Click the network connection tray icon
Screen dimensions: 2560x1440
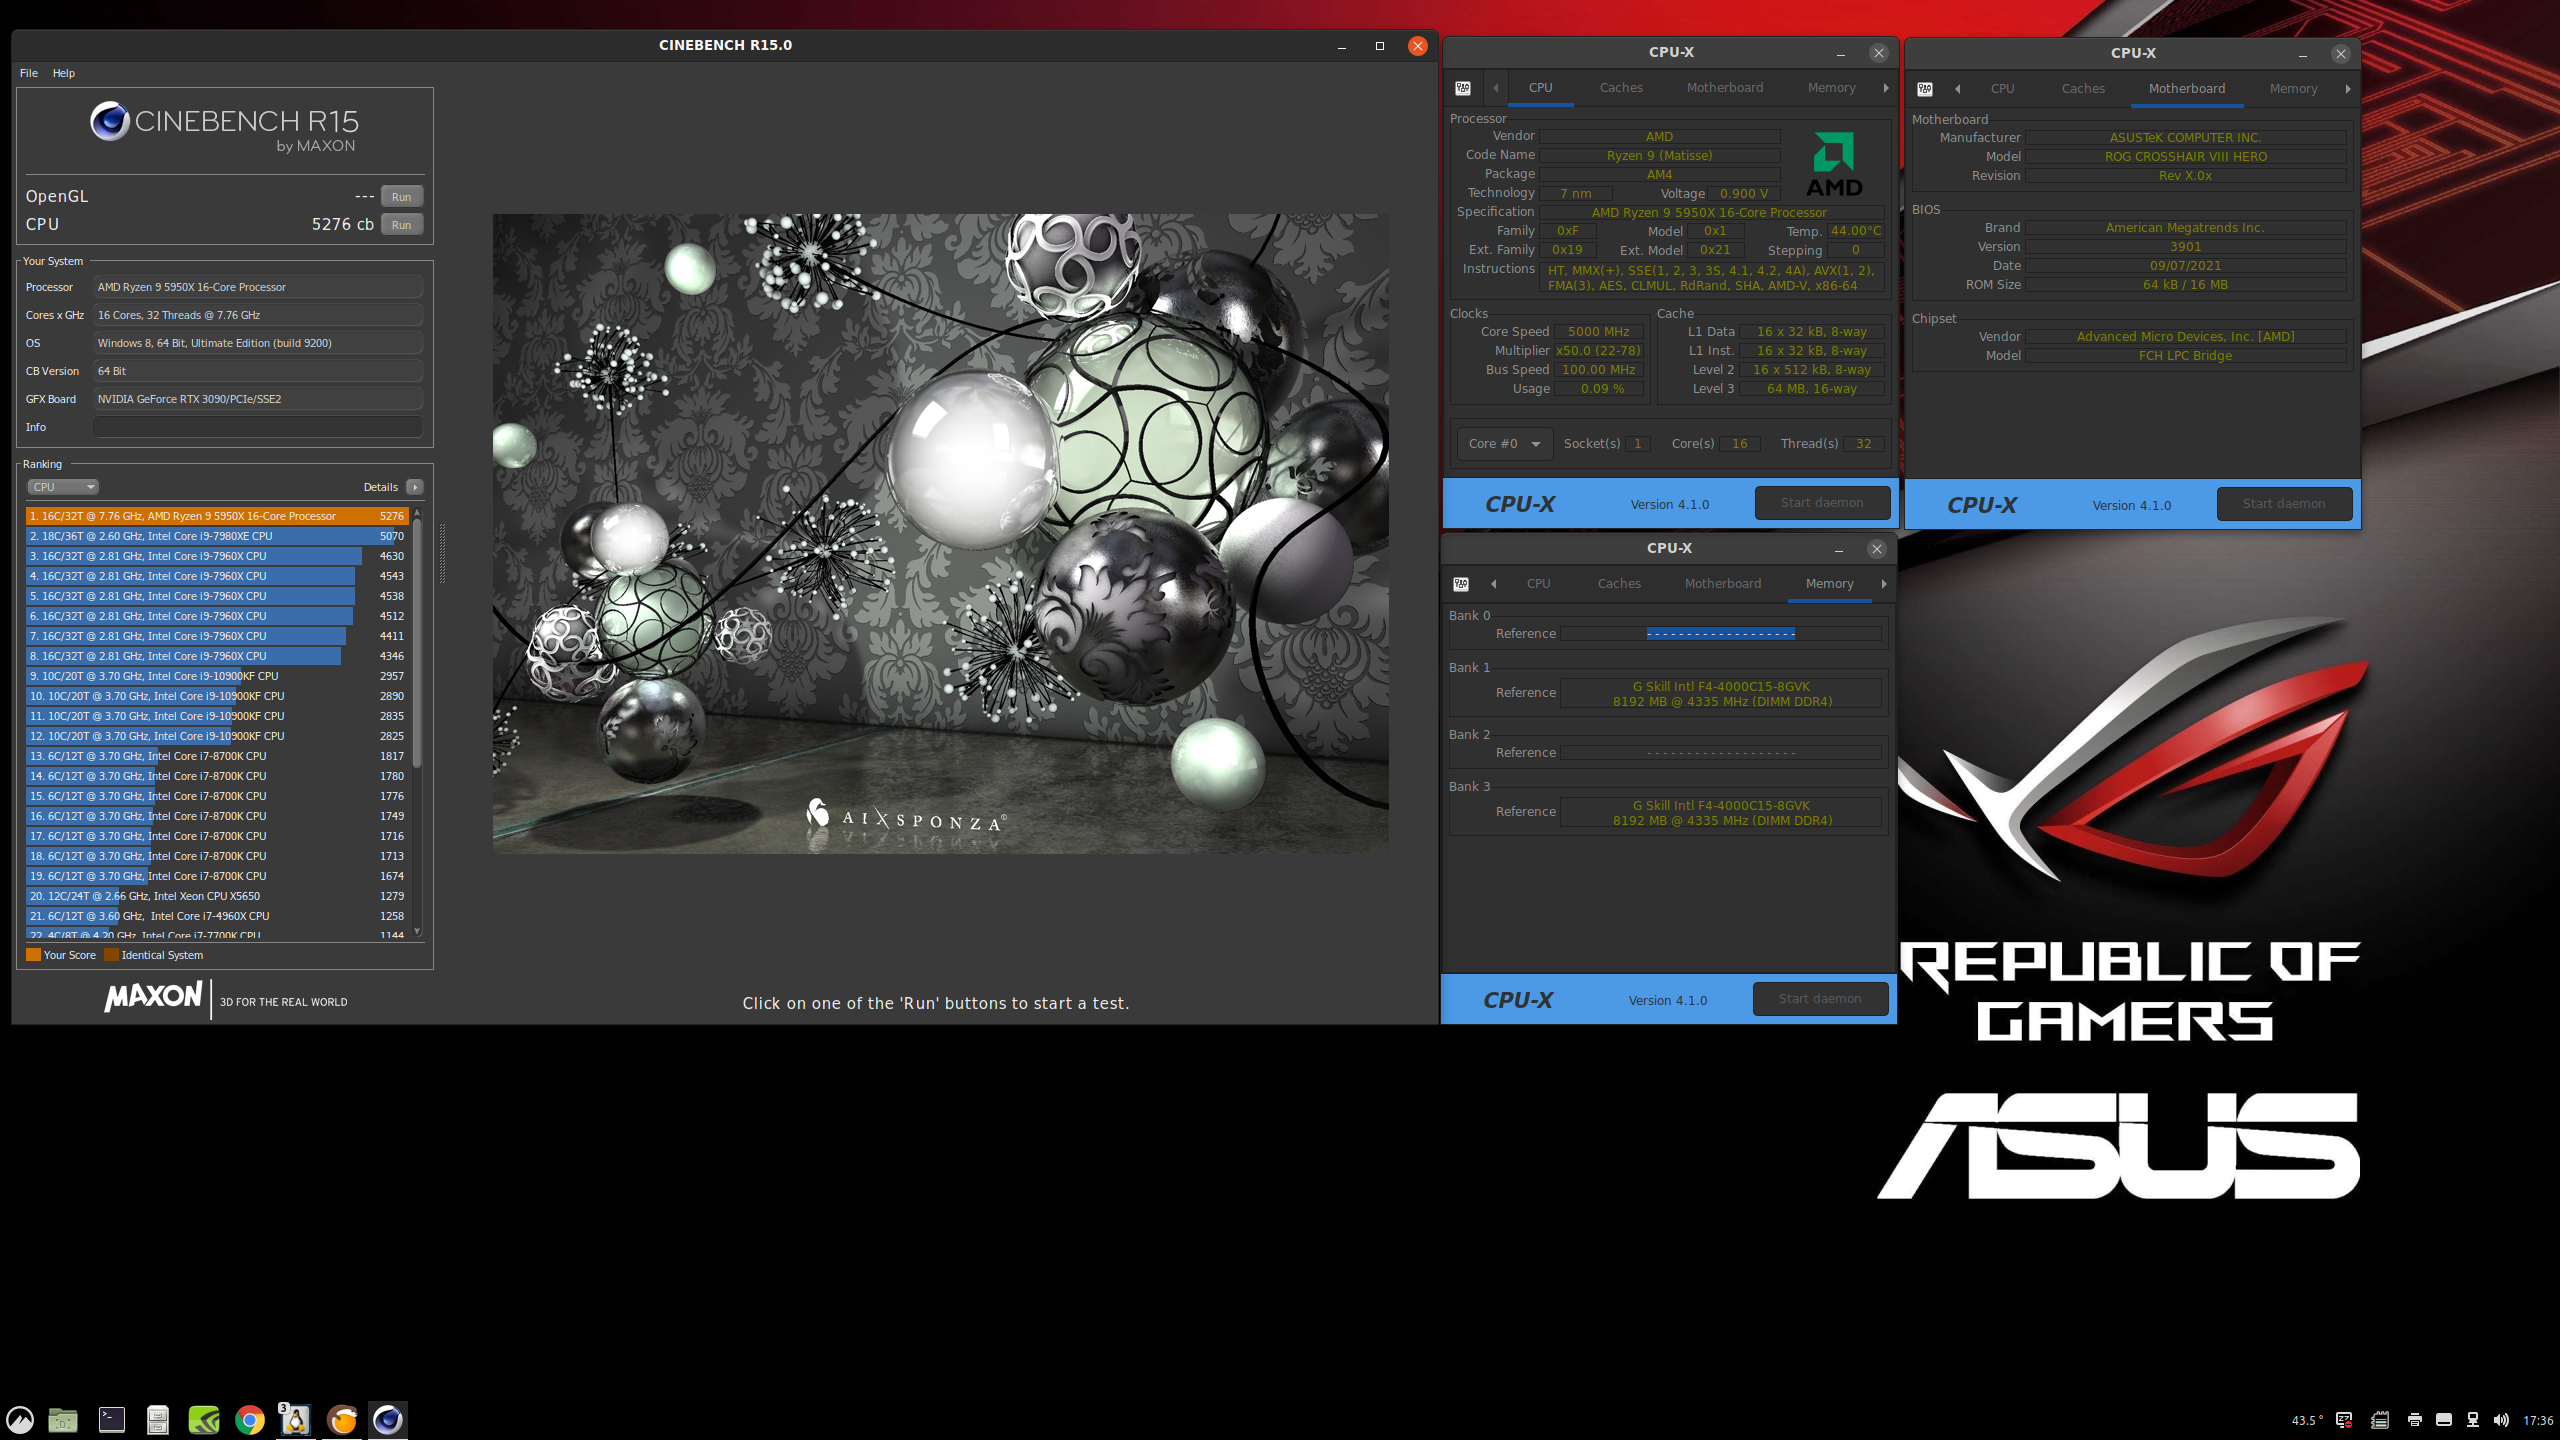[x=2473, y=1420]
